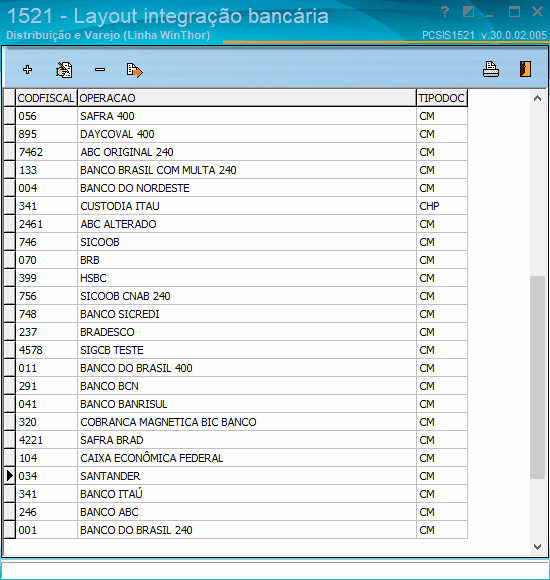Click the code 895 cell

[46, 134]
